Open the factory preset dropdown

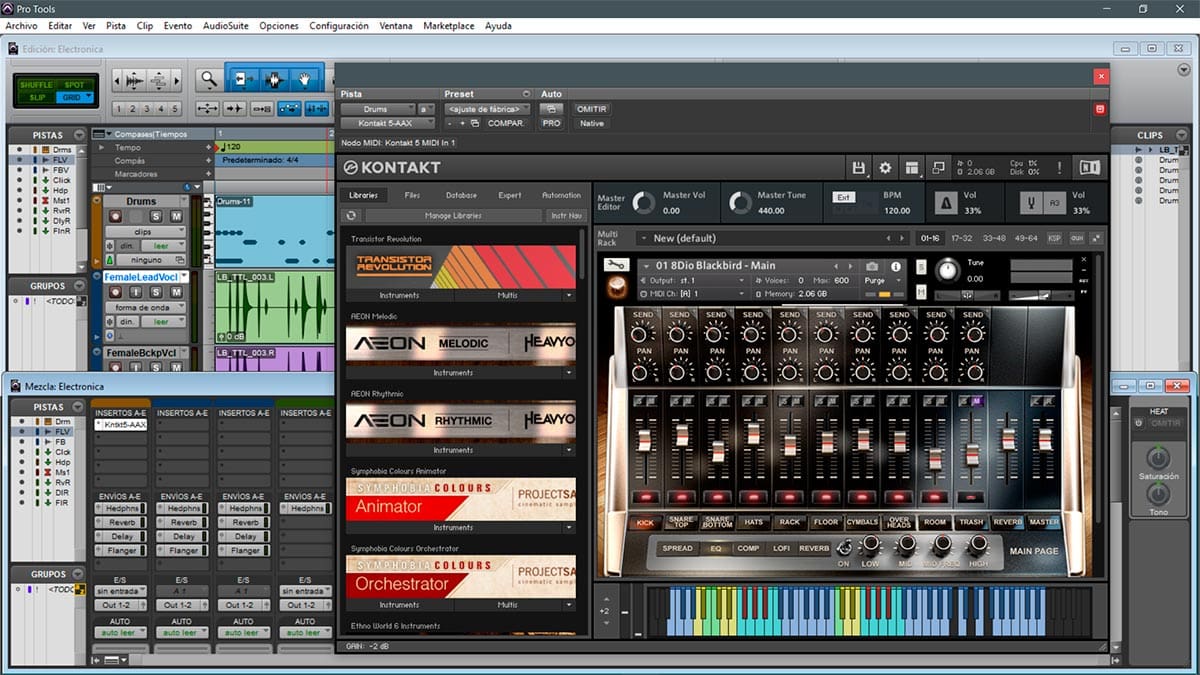pos(488,109)
